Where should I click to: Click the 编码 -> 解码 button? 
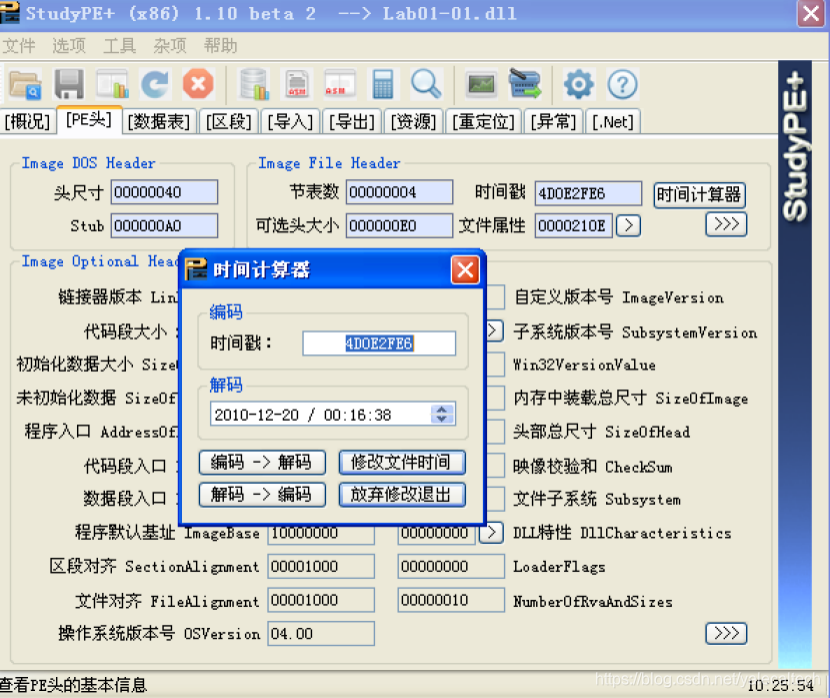point(262,463)
